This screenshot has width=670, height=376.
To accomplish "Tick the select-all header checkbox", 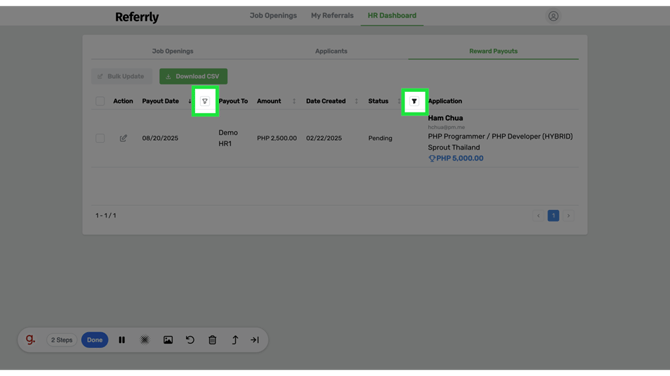I will click(x=100, y=101).
